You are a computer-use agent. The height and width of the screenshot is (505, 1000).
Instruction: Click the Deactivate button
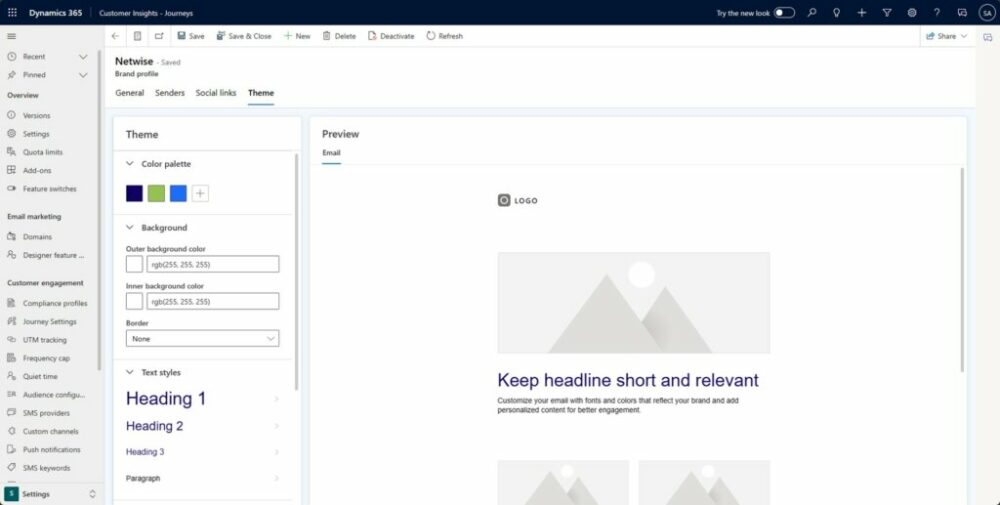[391, 36]
